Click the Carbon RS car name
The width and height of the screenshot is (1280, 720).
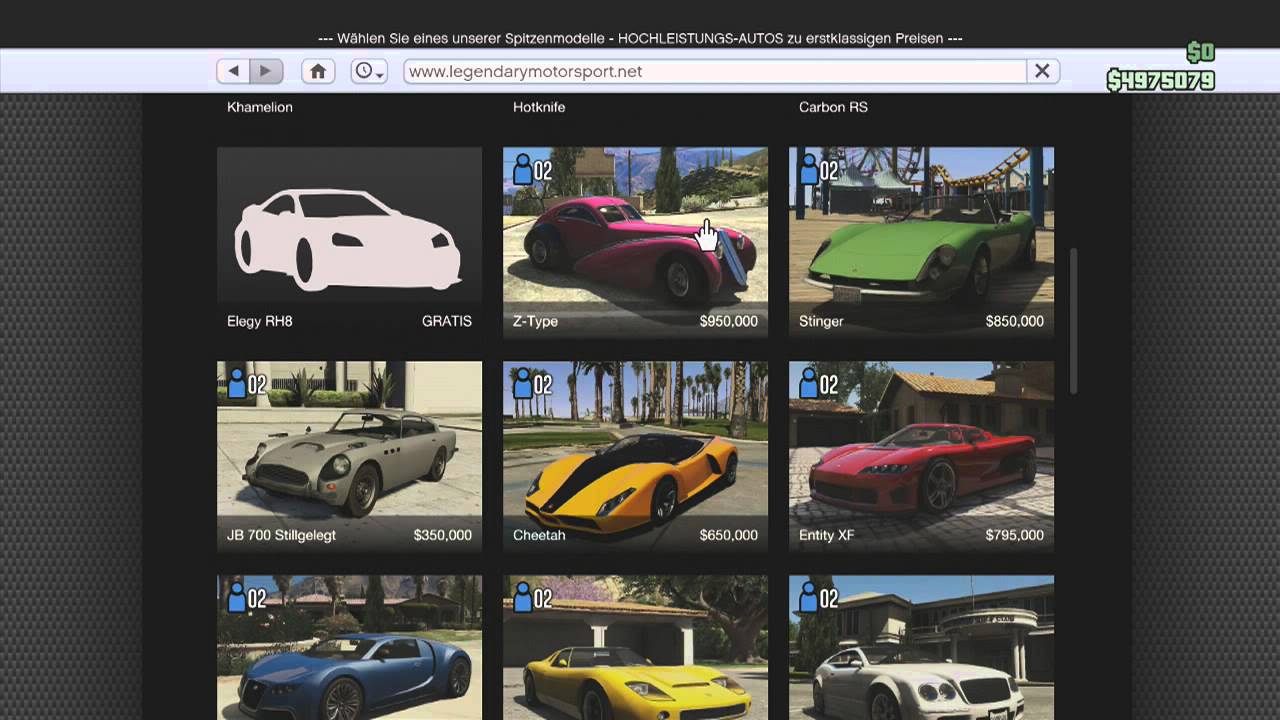point(833,107)
